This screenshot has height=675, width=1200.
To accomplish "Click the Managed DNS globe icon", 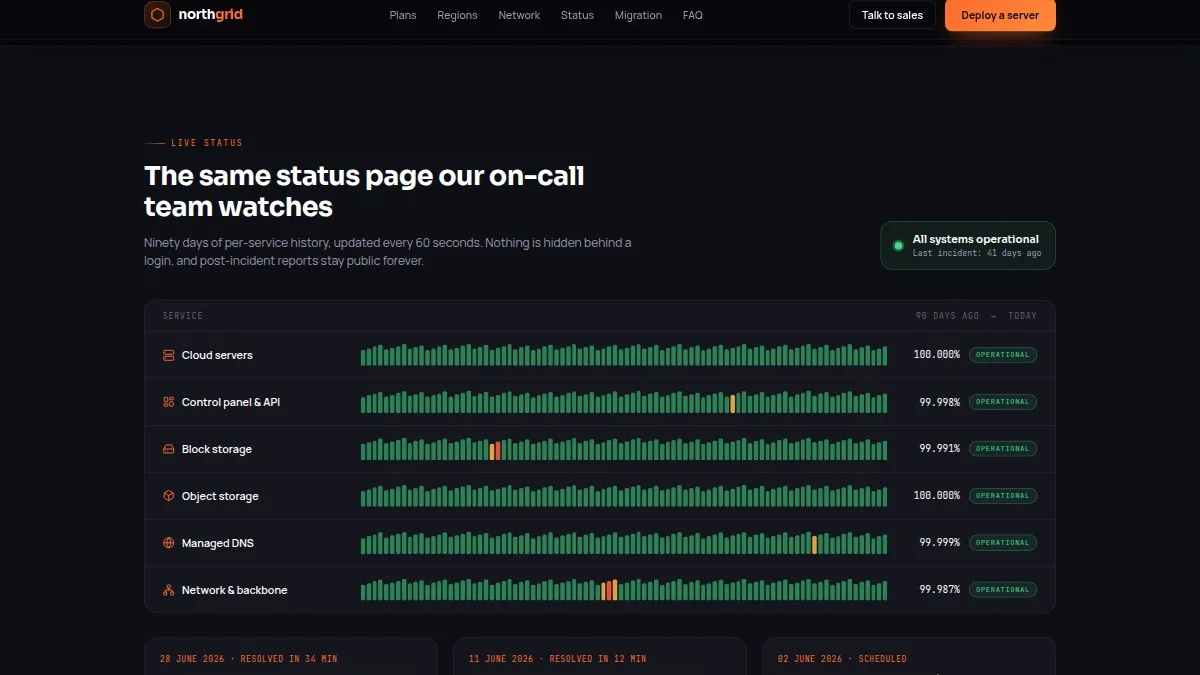I will coord(168,543).
